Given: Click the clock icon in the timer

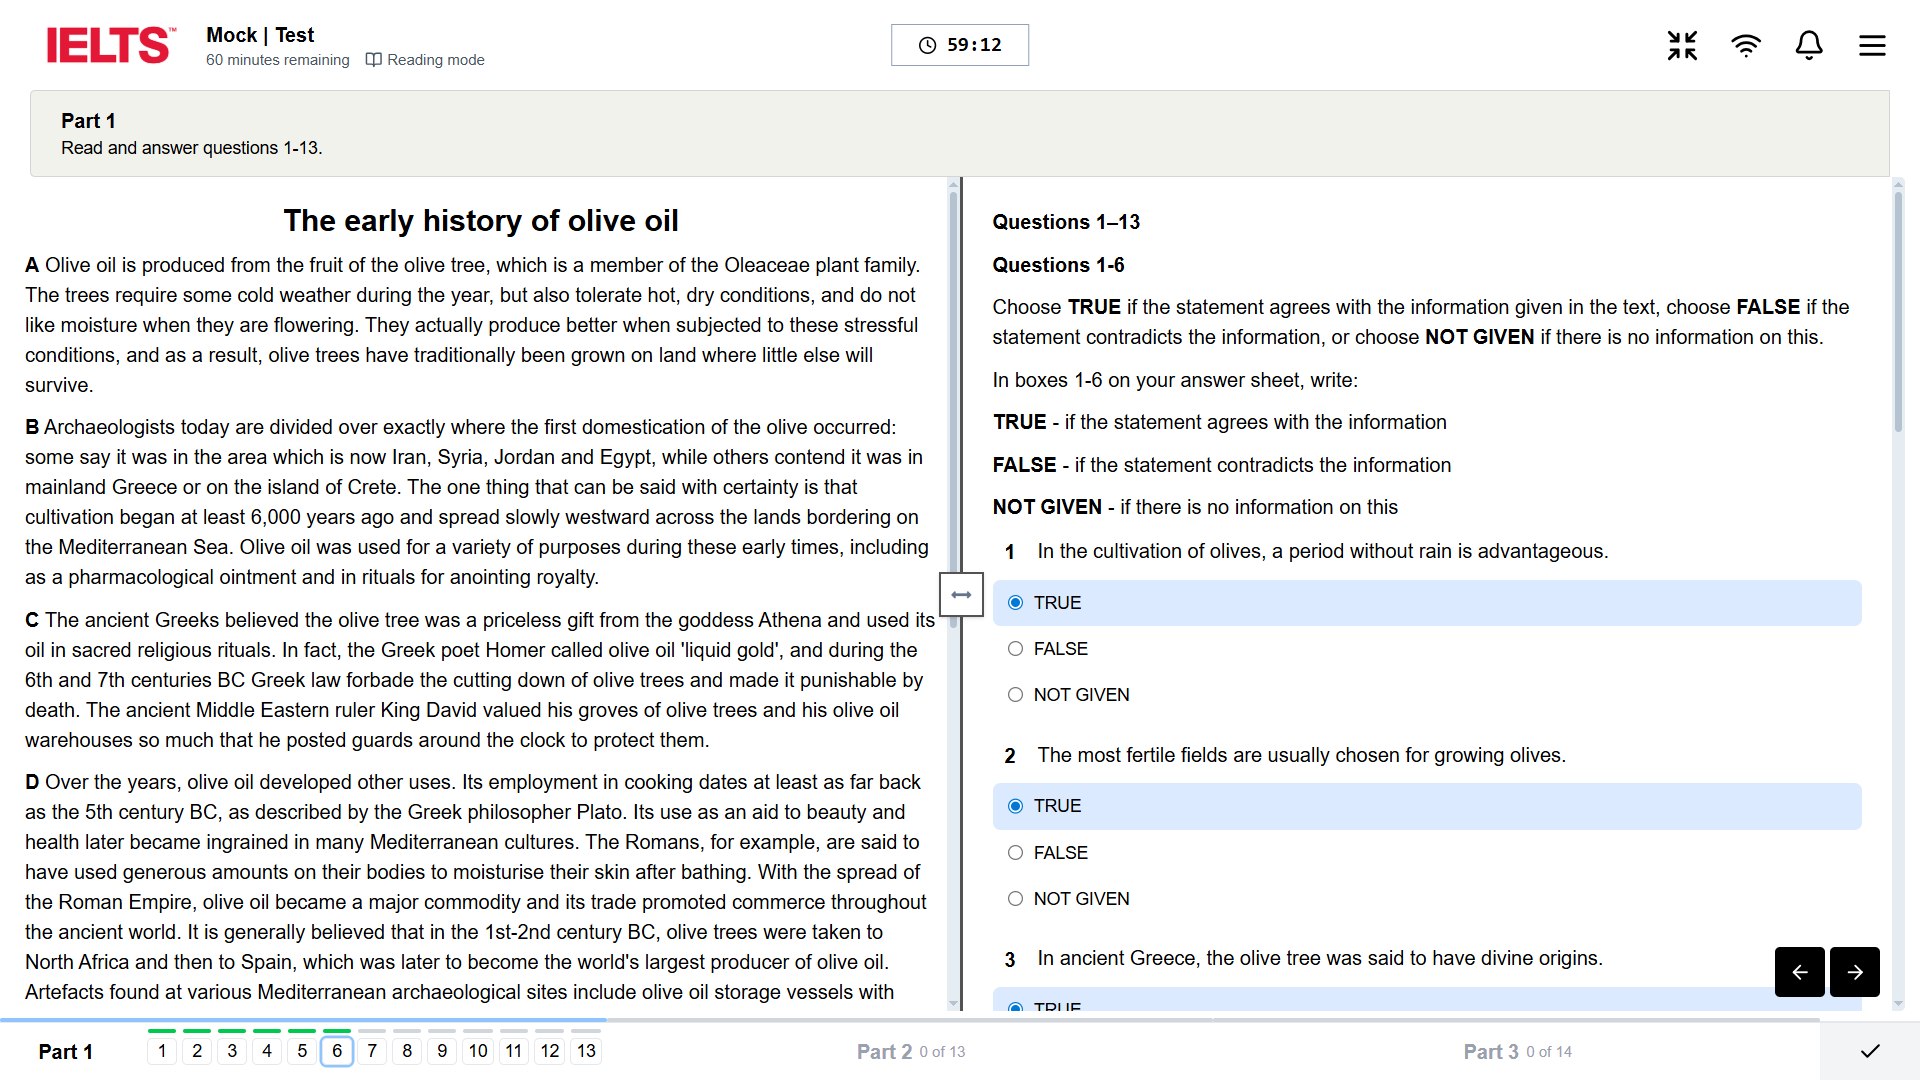Looking at the screenshot, I should click(927, 45).
